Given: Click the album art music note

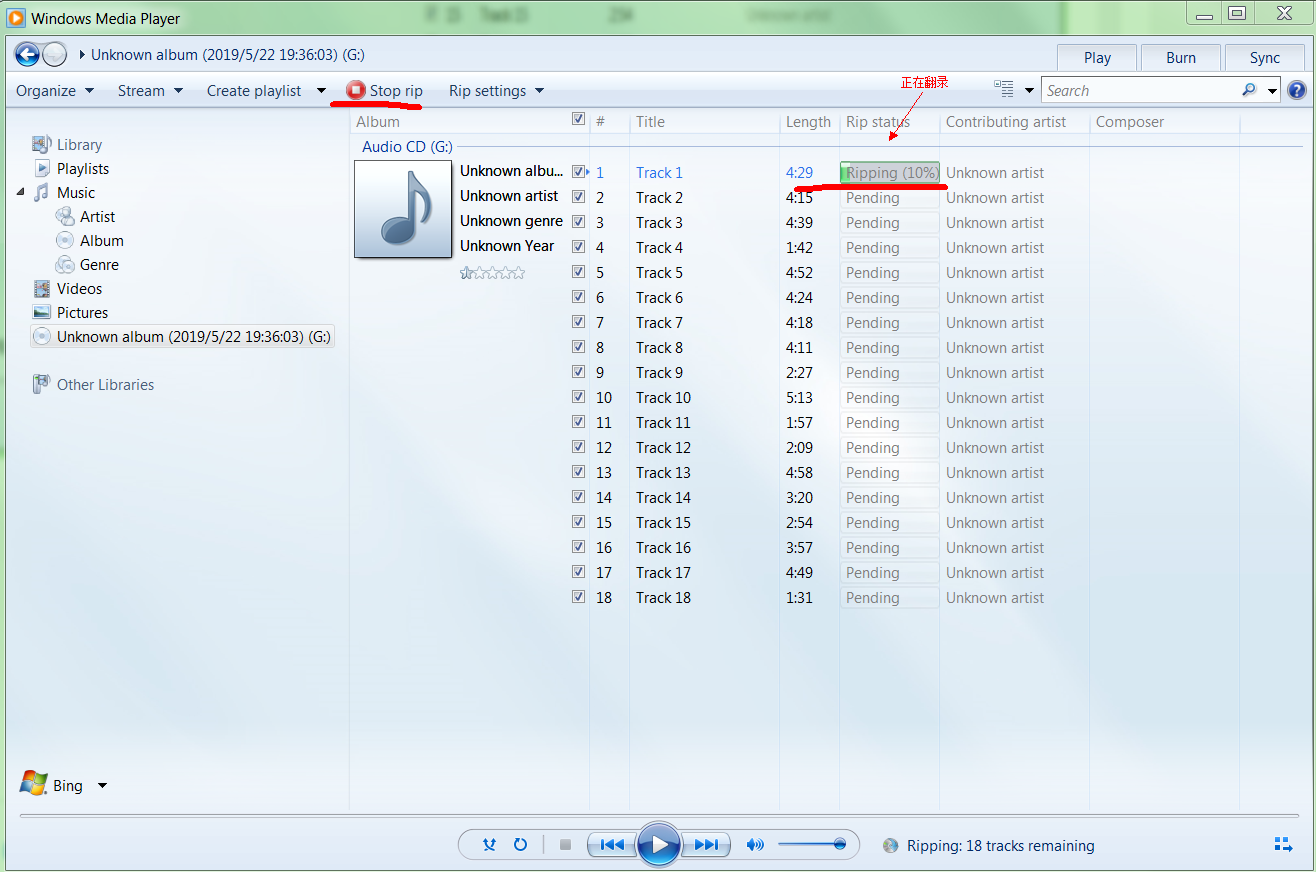Looking at the screenshot, I should [403, 210].
